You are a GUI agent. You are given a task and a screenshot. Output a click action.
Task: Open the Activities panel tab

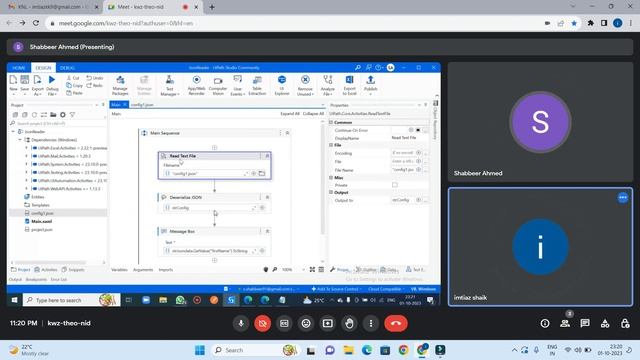pos(46,270)
